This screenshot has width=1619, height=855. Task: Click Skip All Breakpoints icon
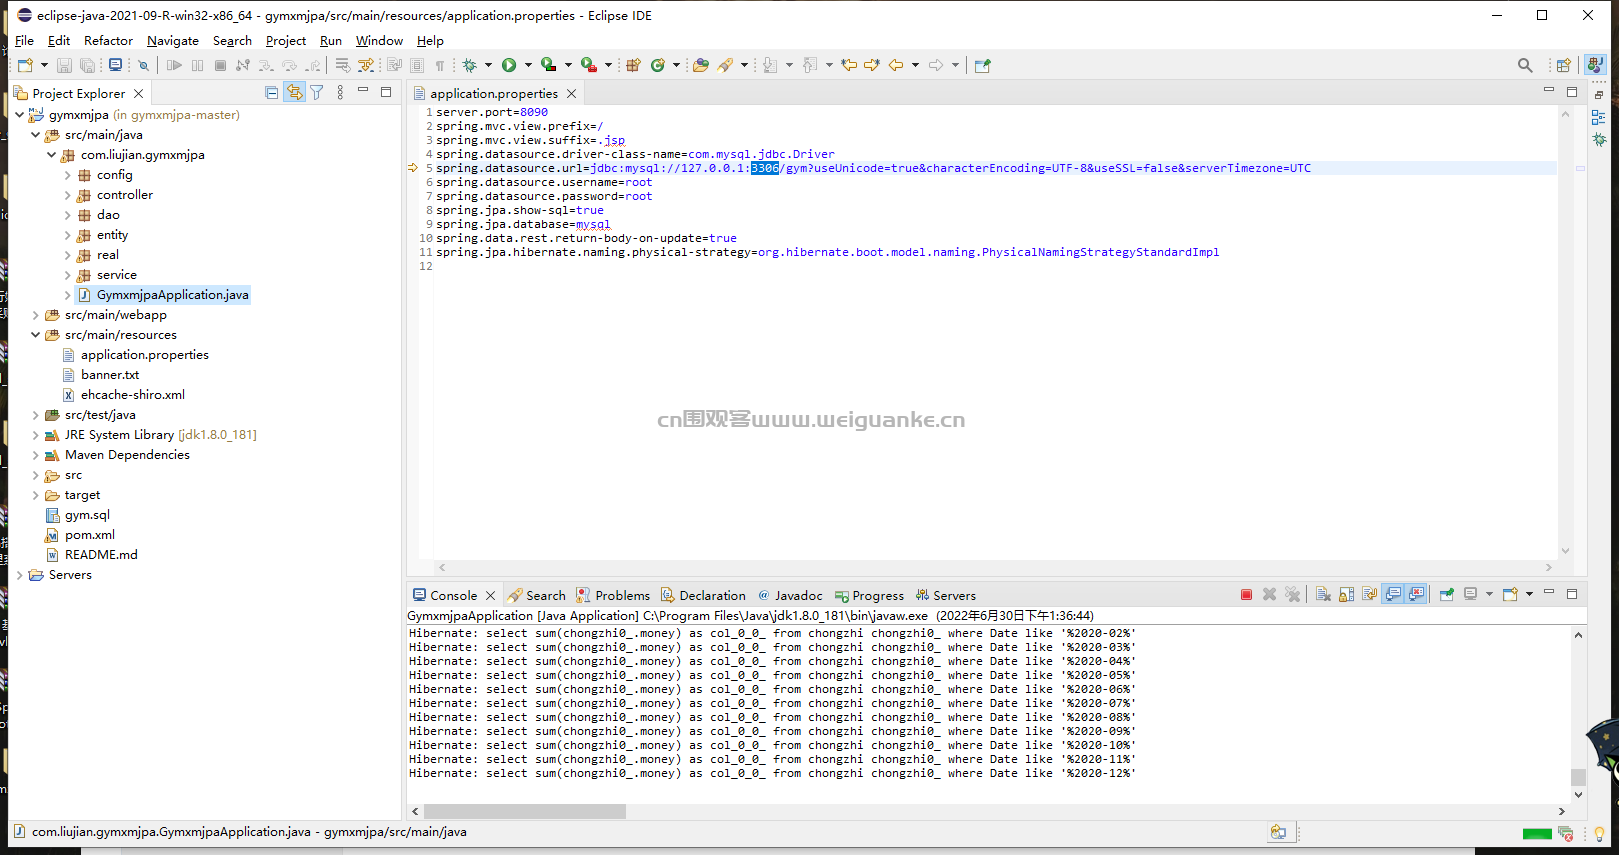pos(144,65)
